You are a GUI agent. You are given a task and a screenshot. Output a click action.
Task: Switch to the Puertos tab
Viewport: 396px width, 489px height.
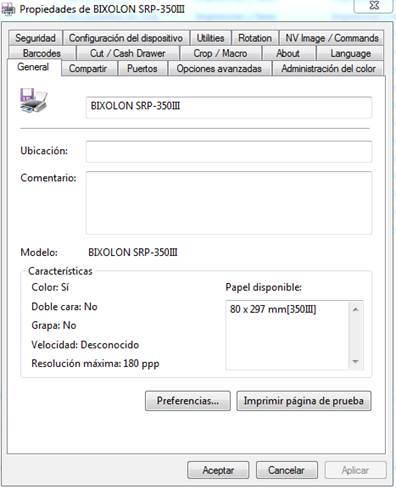point(142,69)
